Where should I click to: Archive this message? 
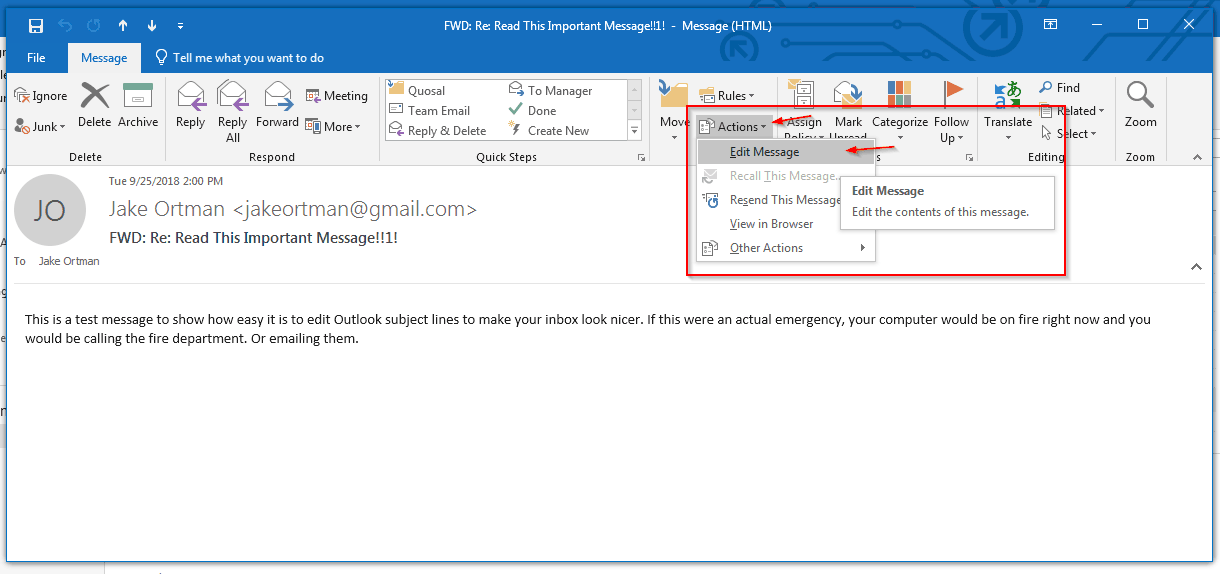pyautogui.click(x=138, y=106)
